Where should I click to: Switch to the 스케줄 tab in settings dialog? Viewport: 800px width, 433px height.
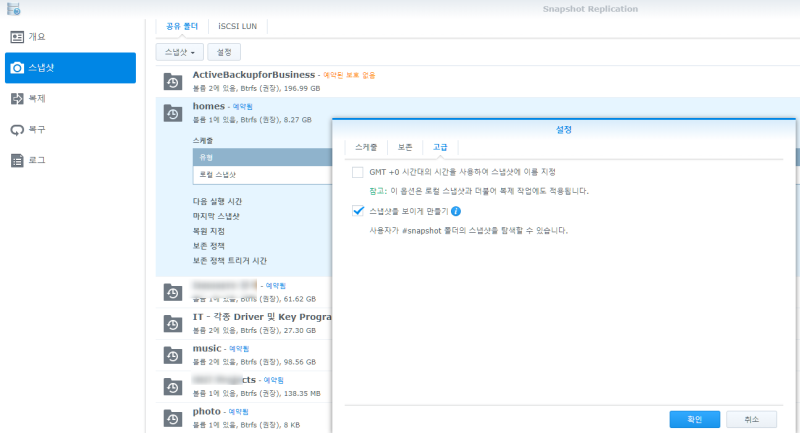pos(366,147)
